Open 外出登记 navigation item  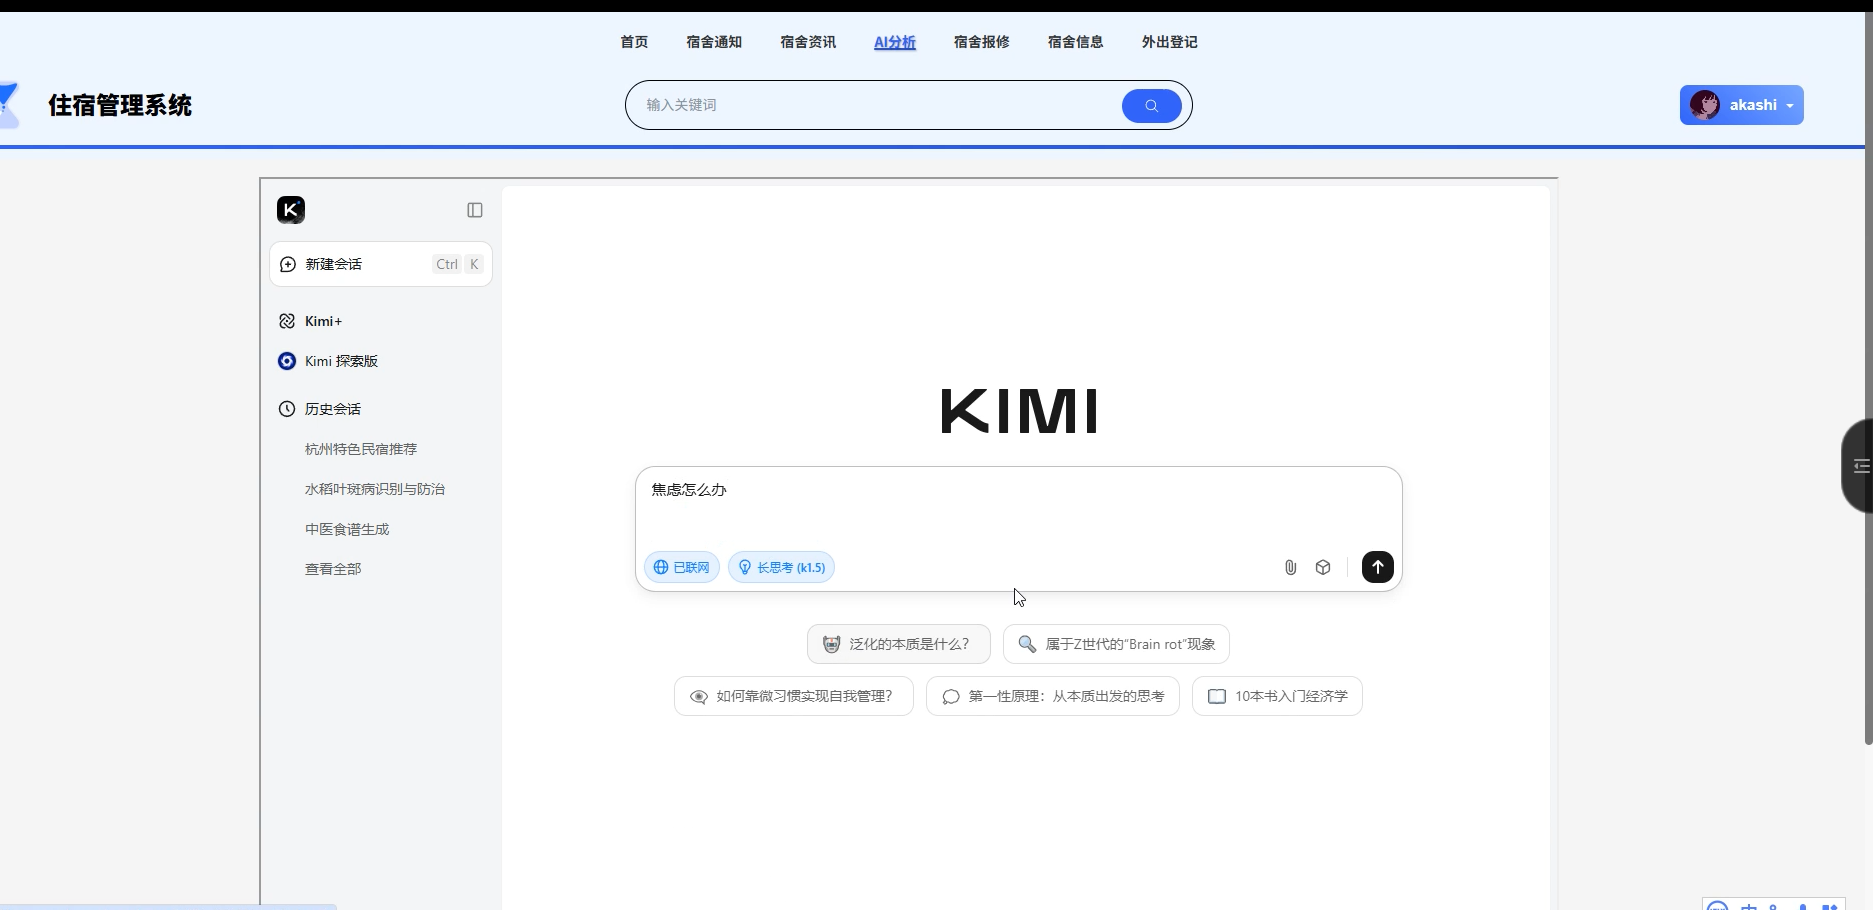(x=1170, y=42)
